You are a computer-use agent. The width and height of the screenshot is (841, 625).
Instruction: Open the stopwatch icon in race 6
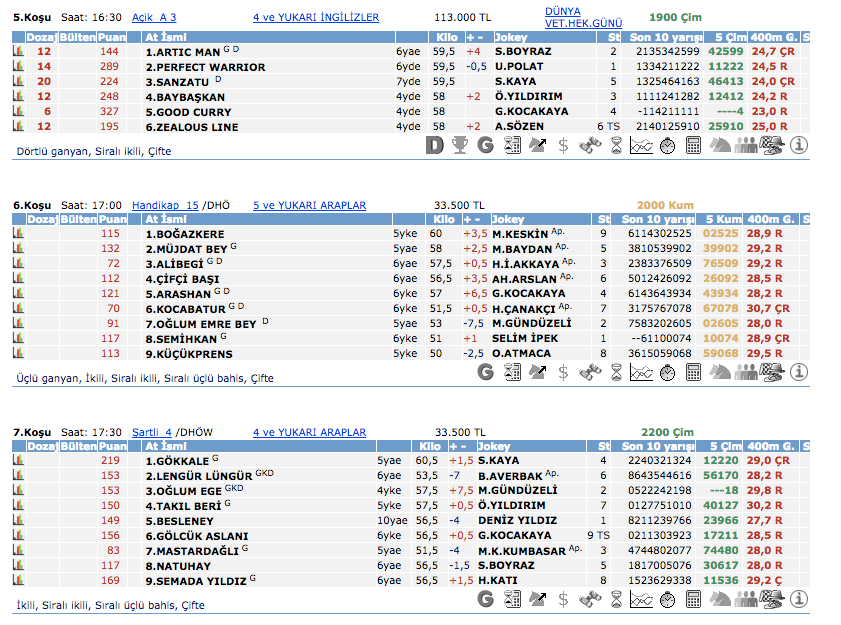[668, 372]
